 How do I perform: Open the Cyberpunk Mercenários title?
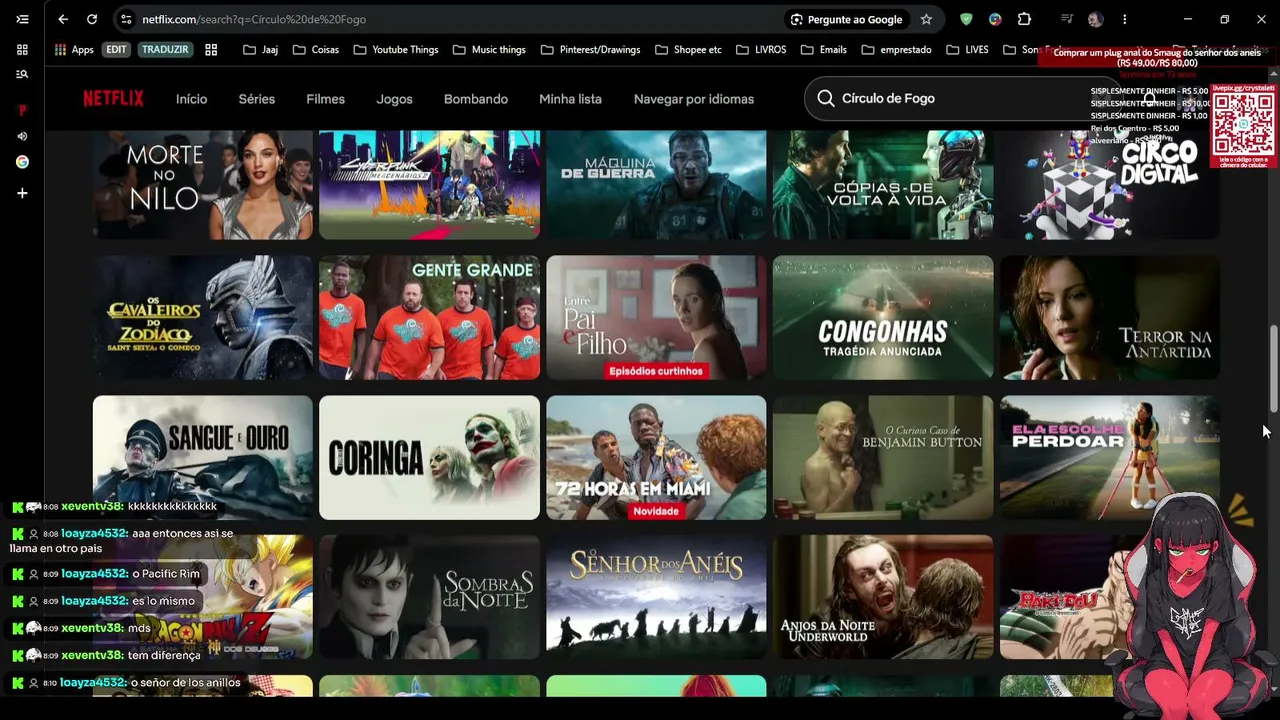pos(429,184)
